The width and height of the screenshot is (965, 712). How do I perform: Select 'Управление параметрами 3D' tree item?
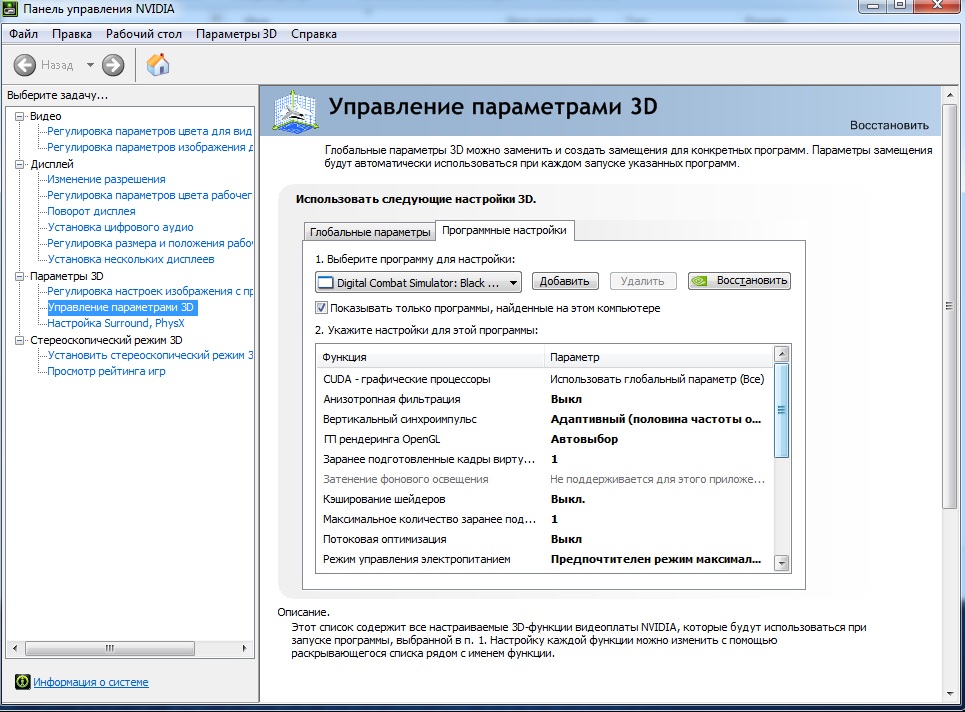click(x=122, y=307)
